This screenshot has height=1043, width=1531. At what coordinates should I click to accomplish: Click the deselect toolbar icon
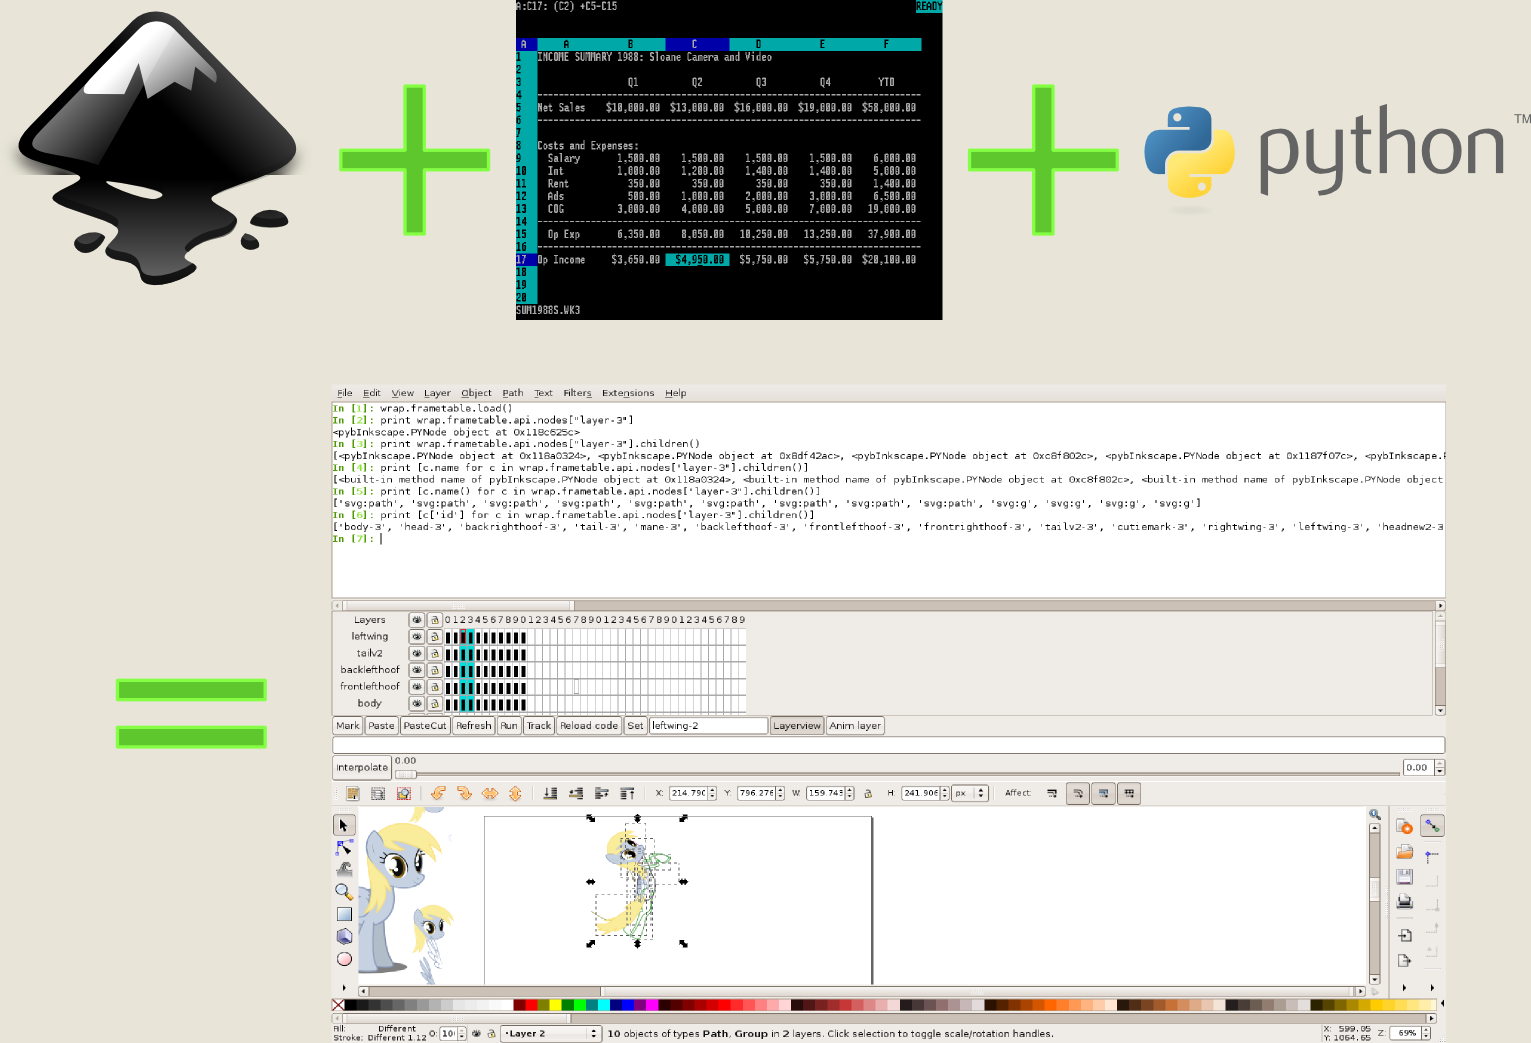pyautogui.click(x=404, y=793)
